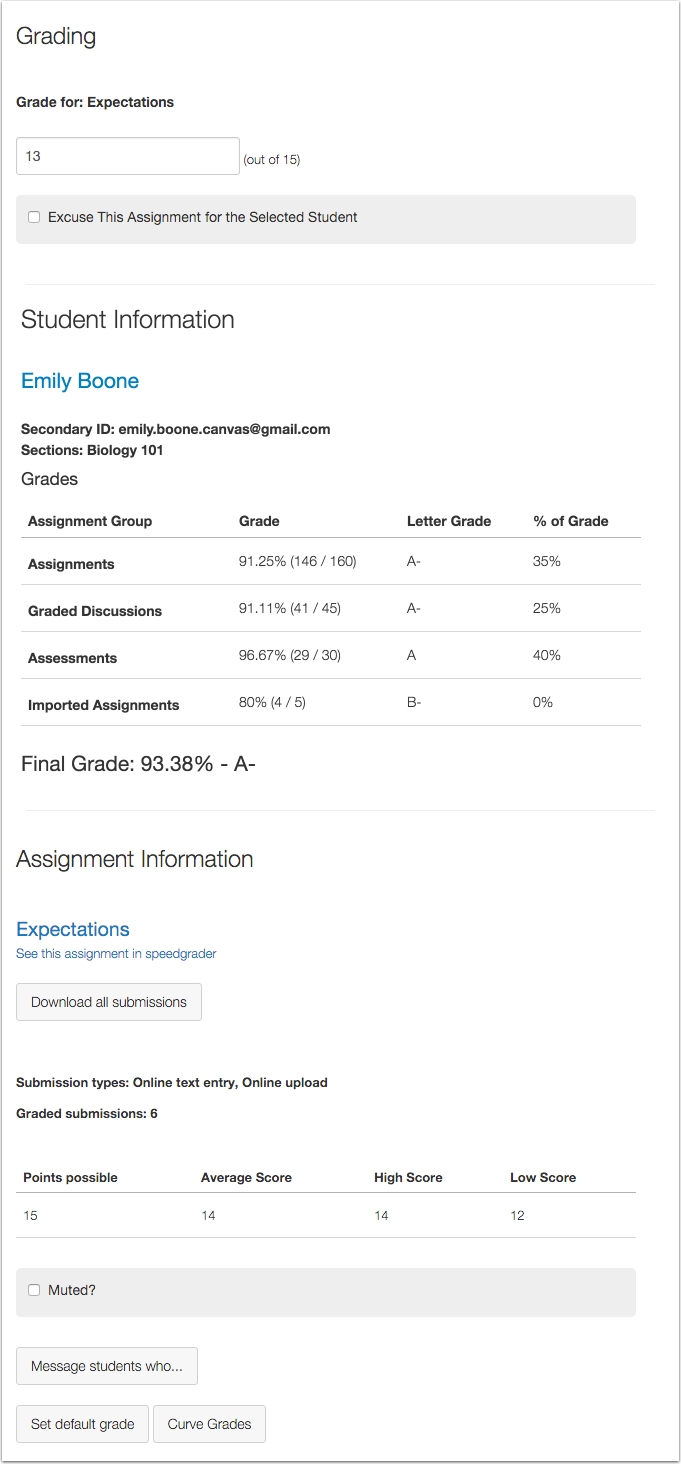Select the Imported Assignments group row
Viewport: 681px width, 1464px height.
[x=331, y=703]
